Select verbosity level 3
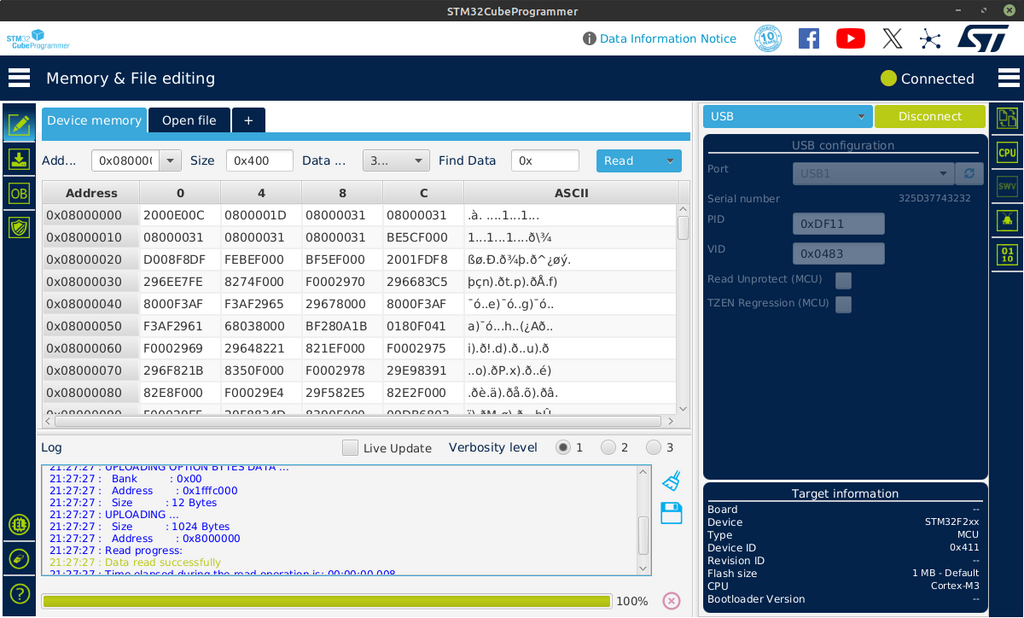 tap(653, 447)
